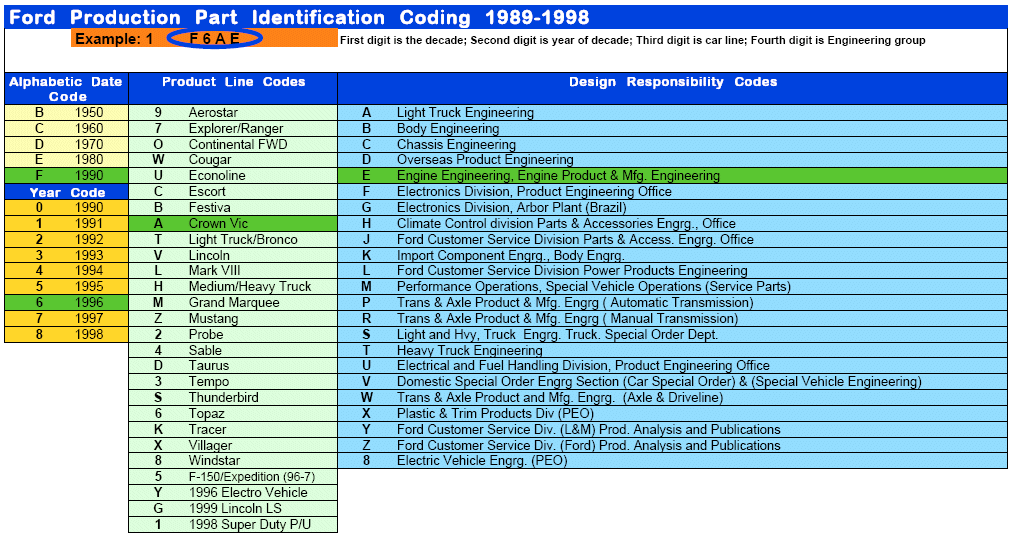Select the 'Aerostar' product line

pyautogui.click(x=233, y=112)
